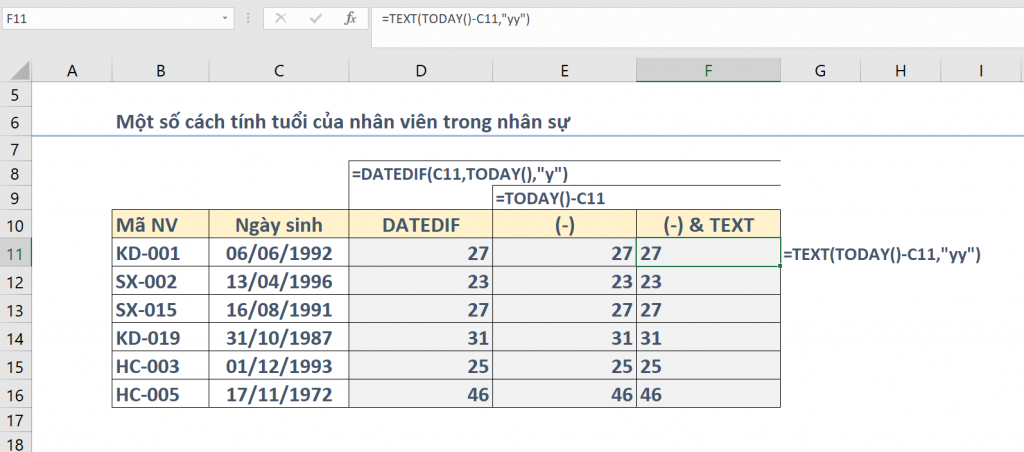Select column B header
The width and height of the screenshot is (1024, 452).
click(x=161, y=70)
